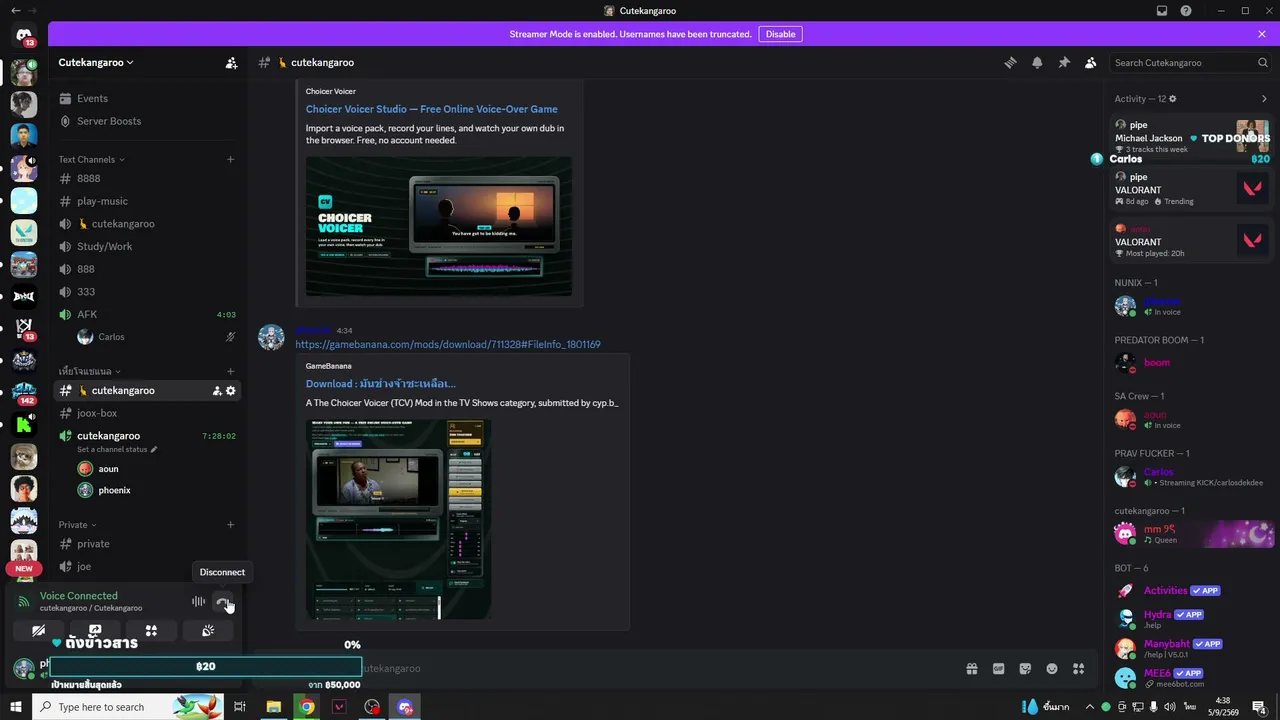Open Hydra bot in member list
The width and height of the screenshot is (1280, 720).
coord(1191,619)
